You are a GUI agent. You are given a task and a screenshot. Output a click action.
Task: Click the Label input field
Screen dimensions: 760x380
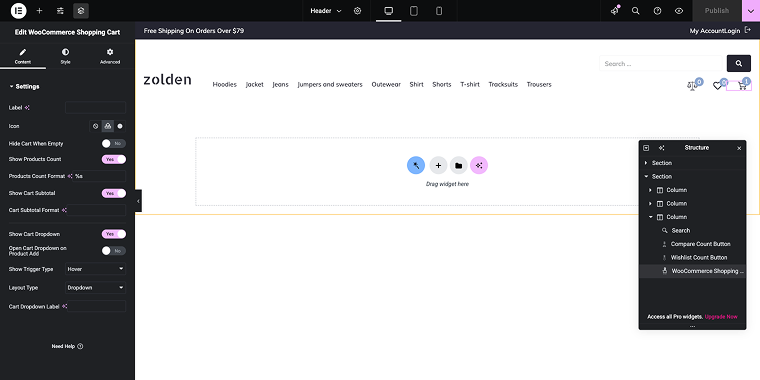[x=95, y=108]
